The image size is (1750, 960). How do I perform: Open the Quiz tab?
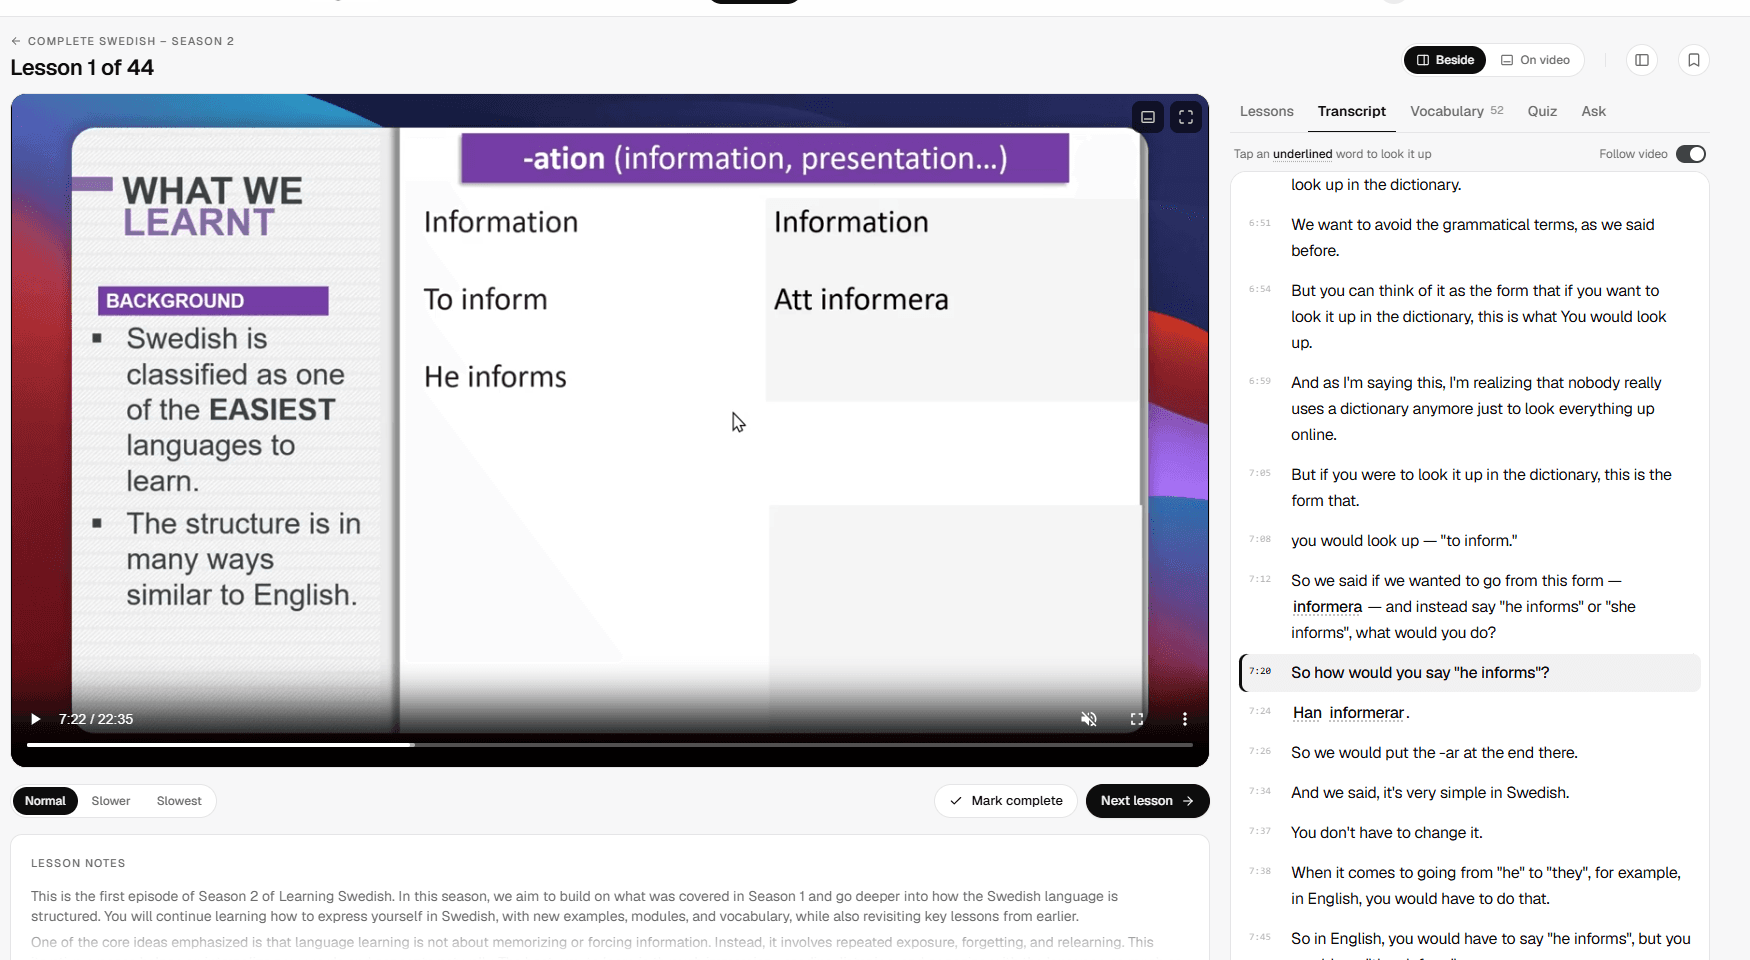coord(1542,111)
